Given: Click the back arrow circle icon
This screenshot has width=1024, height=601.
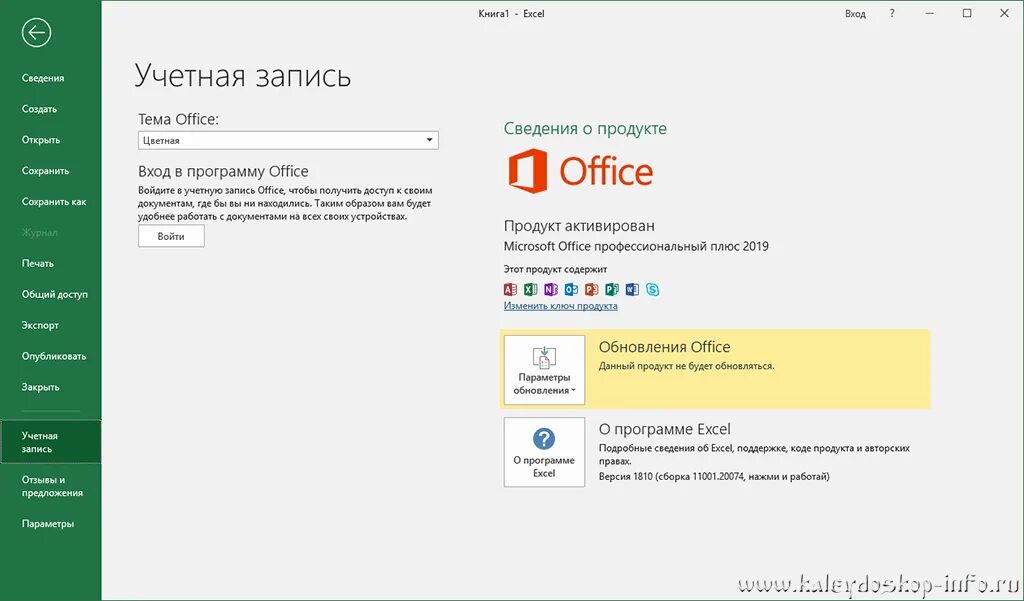Looking at the screenshot, I should [x=36, y=32].
